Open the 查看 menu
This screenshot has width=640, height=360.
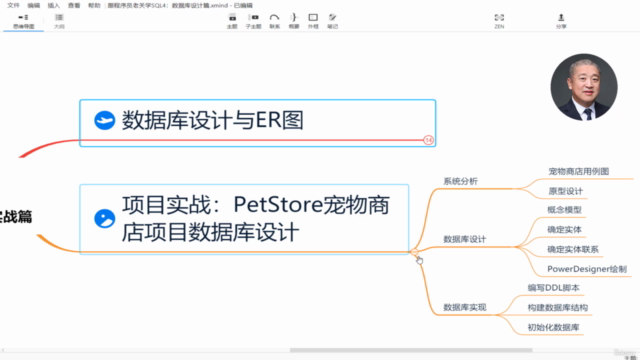pyautogui.click(x=74, y=5)
